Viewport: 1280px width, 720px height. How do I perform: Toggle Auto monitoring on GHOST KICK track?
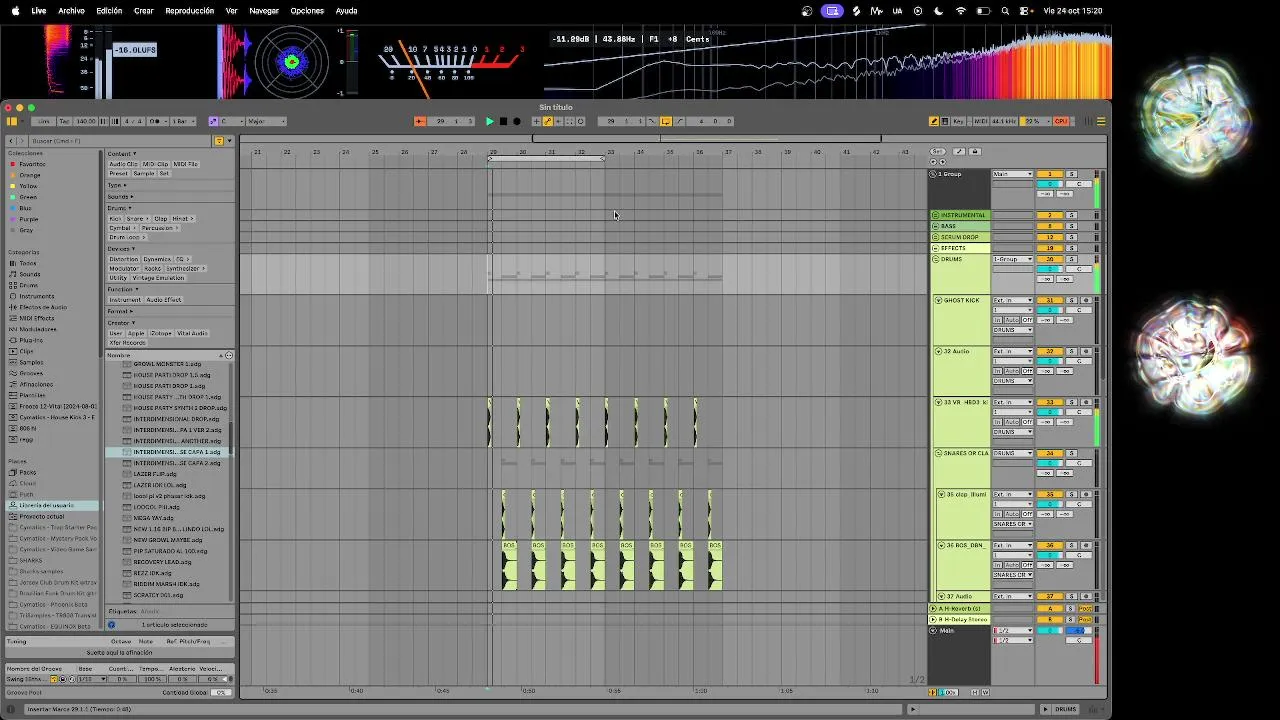(1012, 320)
